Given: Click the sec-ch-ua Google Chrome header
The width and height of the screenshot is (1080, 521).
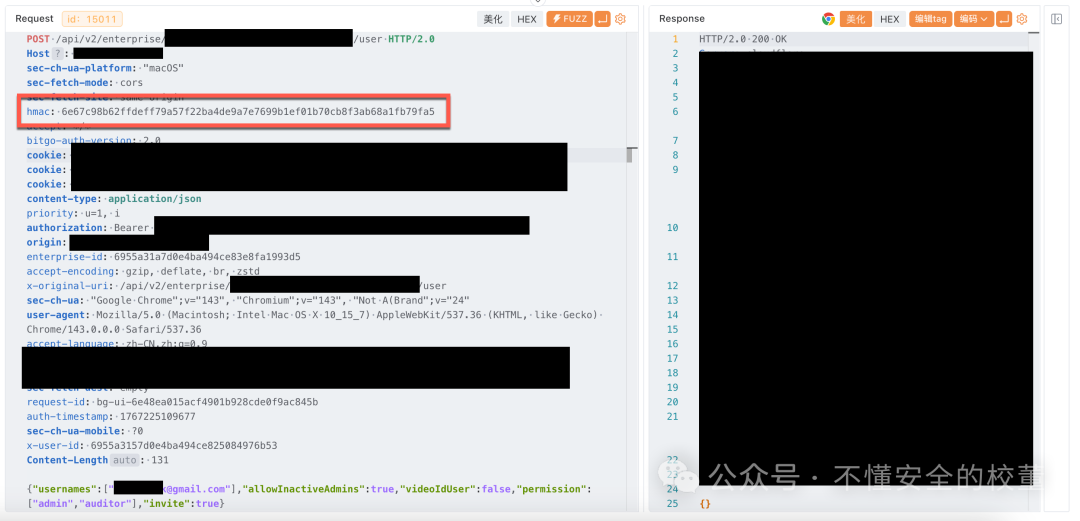Looking at the screenshot, I should [248, 300].
